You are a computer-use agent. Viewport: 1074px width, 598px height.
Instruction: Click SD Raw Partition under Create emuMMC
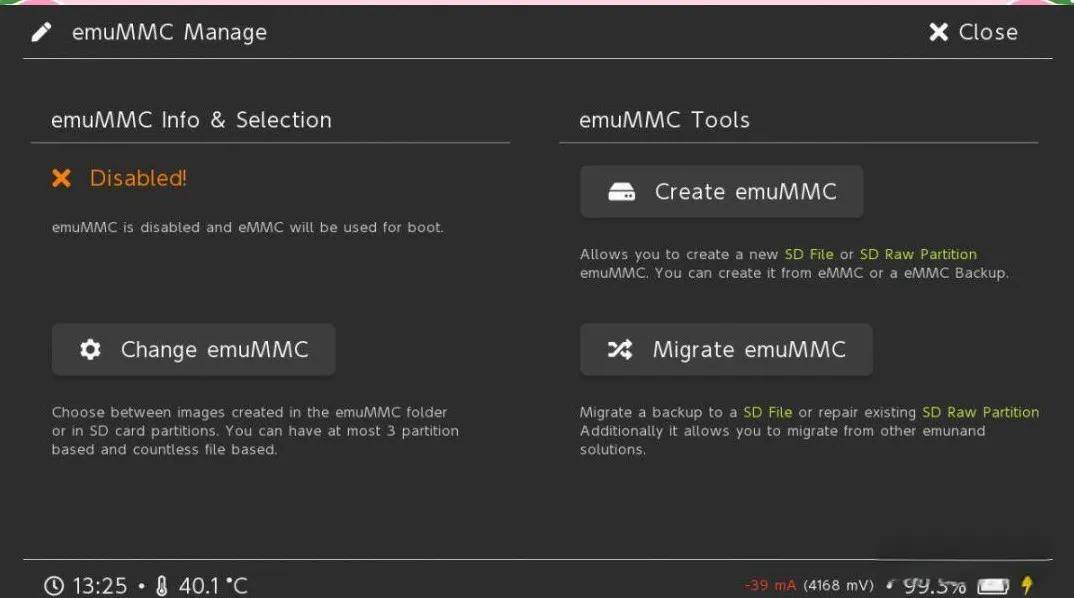[x=918, y=254]
